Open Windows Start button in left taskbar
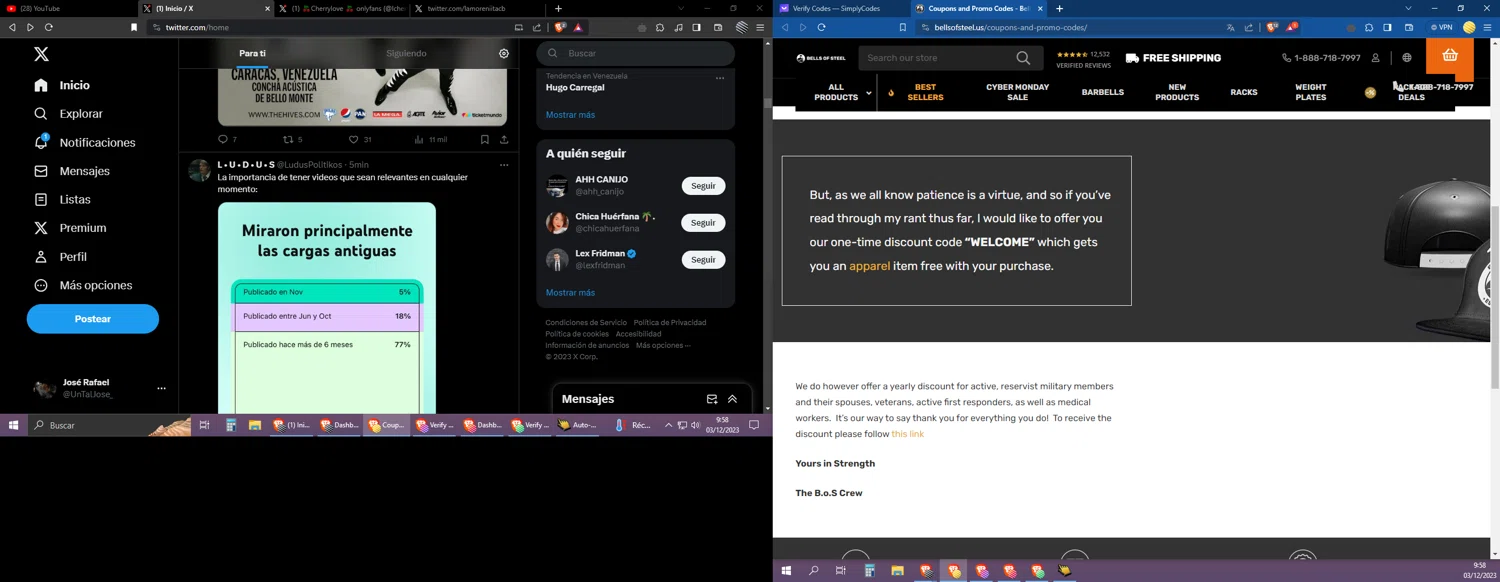Image resolution: width=1500 pixels, height=582 pixels. click(x=13, y=425)
